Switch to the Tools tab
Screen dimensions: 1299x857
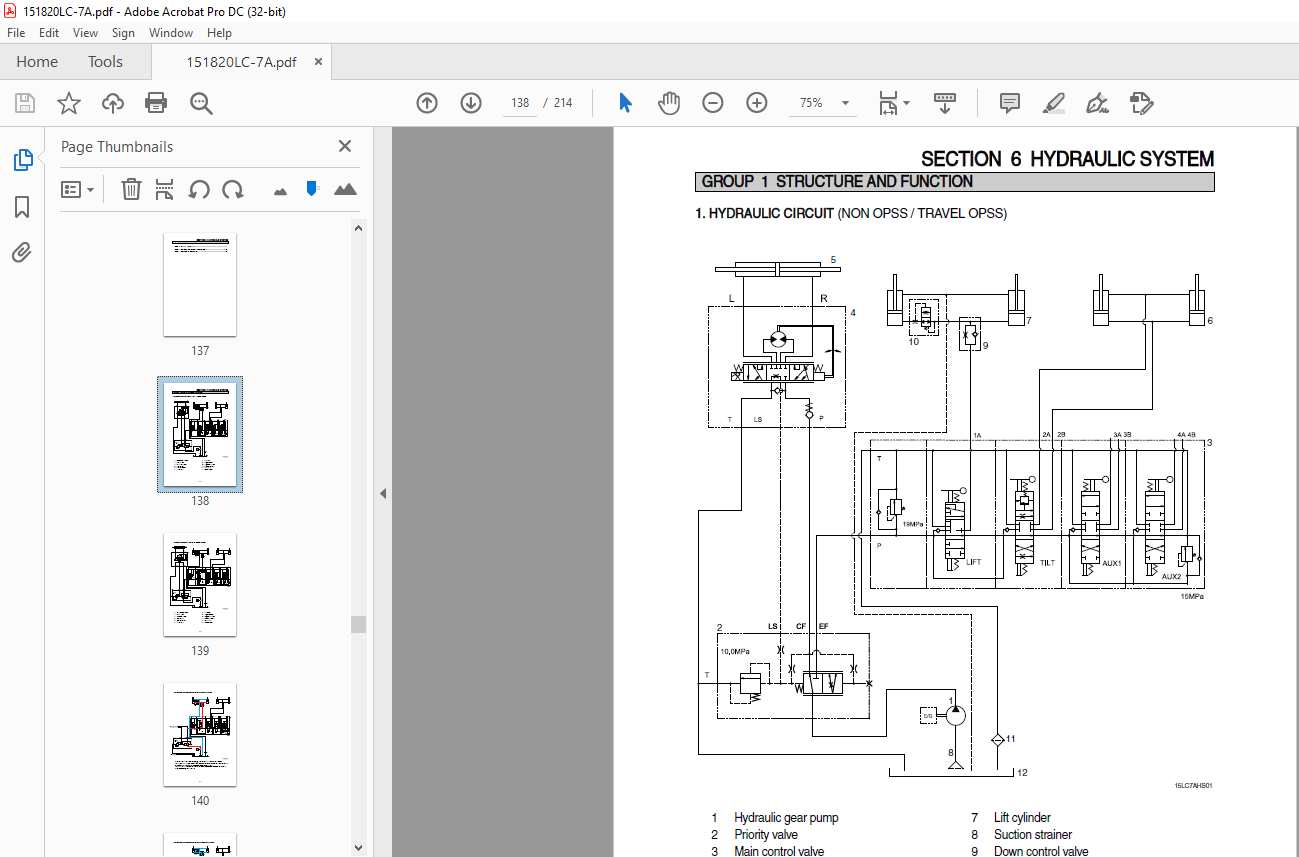pos(105,62)
